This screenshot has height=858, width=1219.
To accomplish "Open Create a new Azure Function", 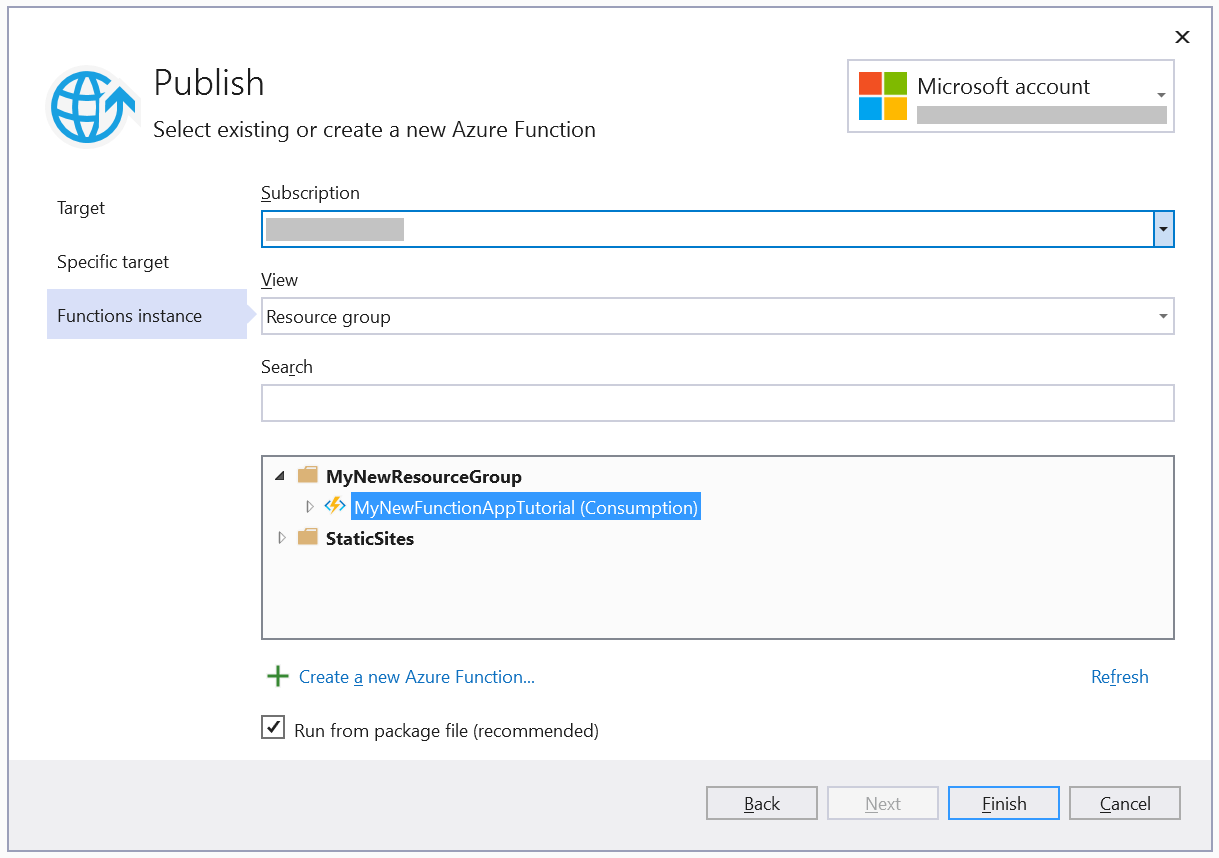I will [416, 676].
